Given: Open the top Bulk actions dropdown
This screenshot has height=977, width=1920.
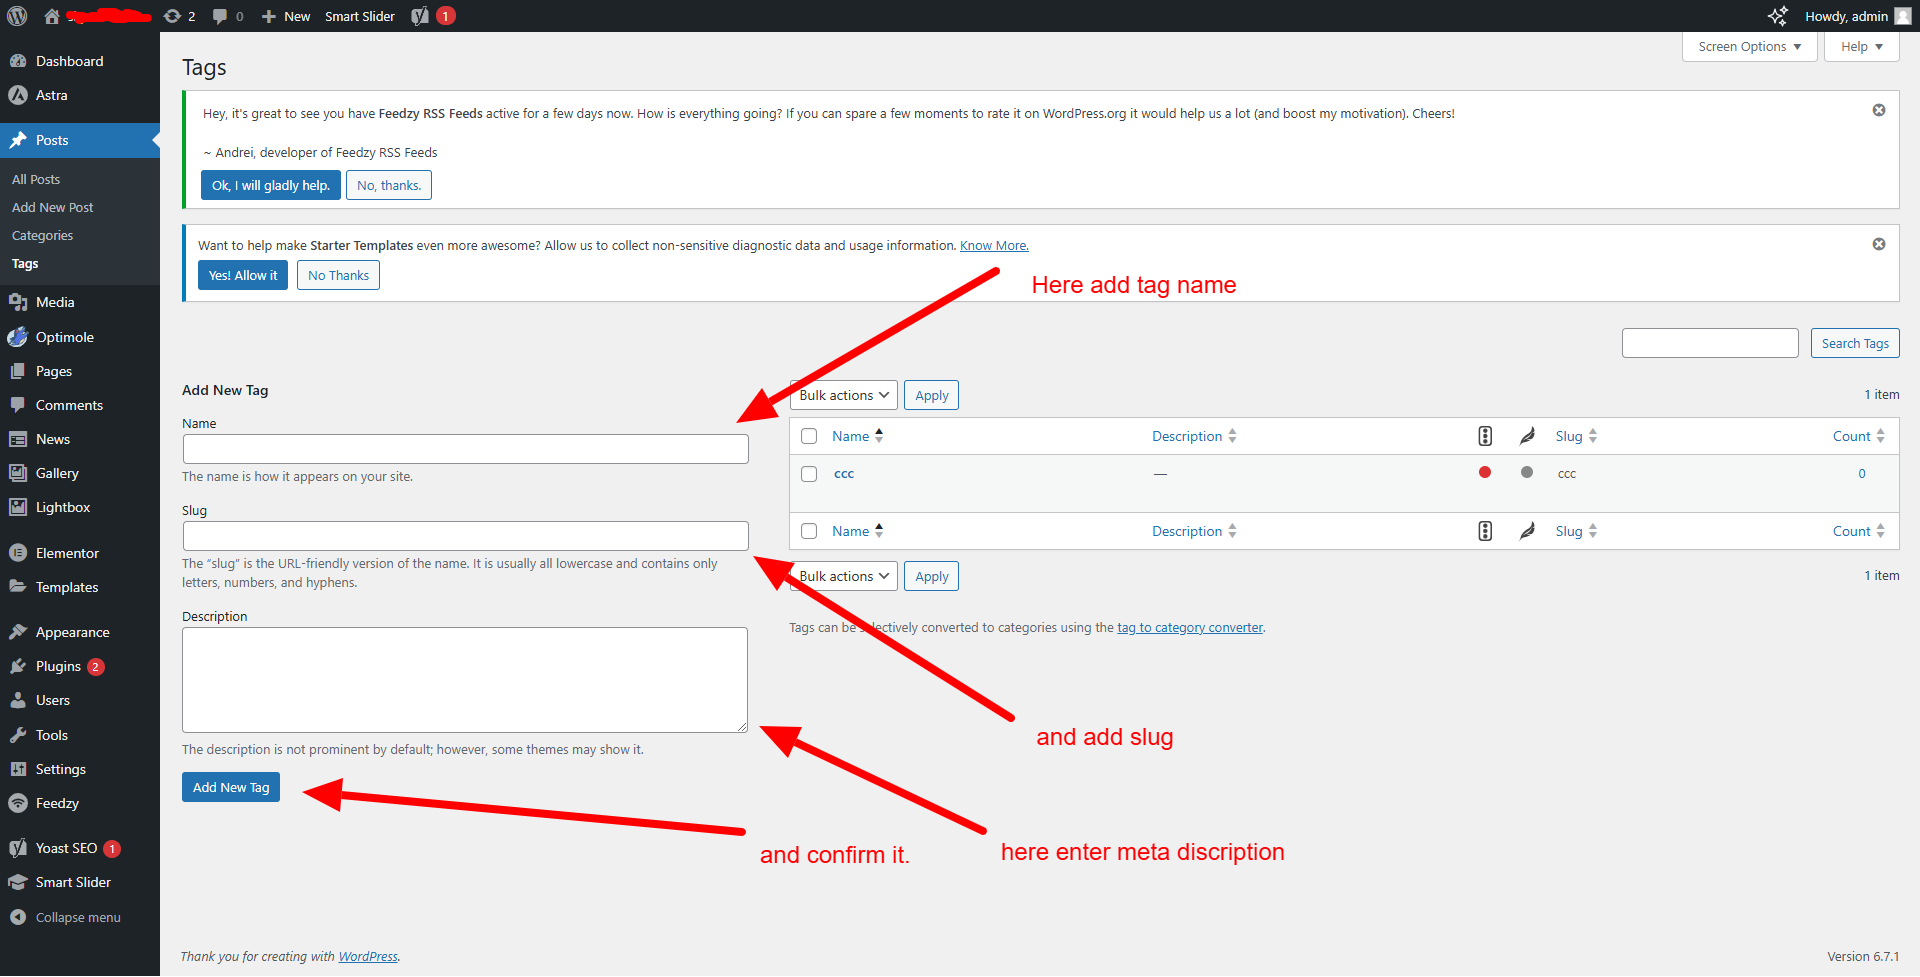Looking at the screenshot, I should point(843,395).
